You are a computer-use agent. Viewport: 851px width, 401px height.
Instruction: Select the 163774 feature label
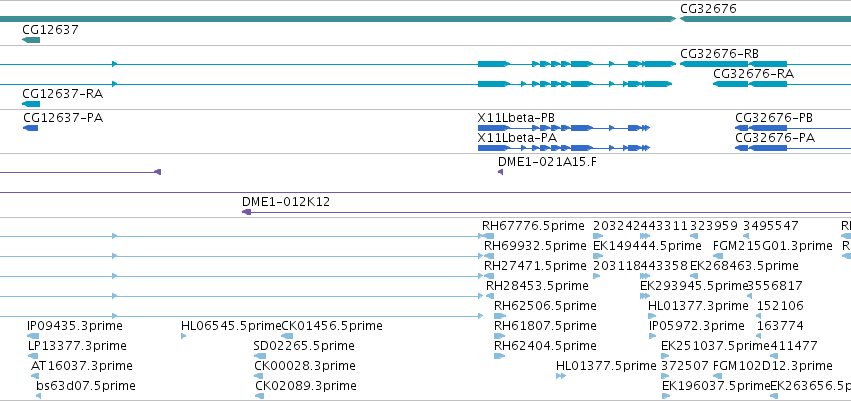click(780, 326)
